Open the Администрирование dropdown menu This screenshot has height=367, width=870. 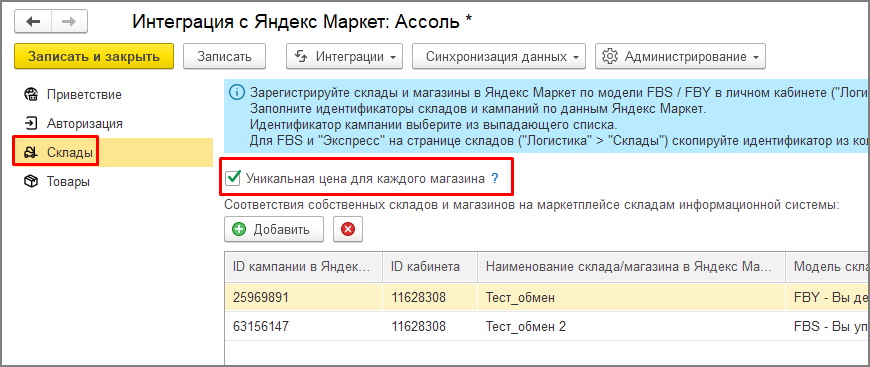[680, 57]
